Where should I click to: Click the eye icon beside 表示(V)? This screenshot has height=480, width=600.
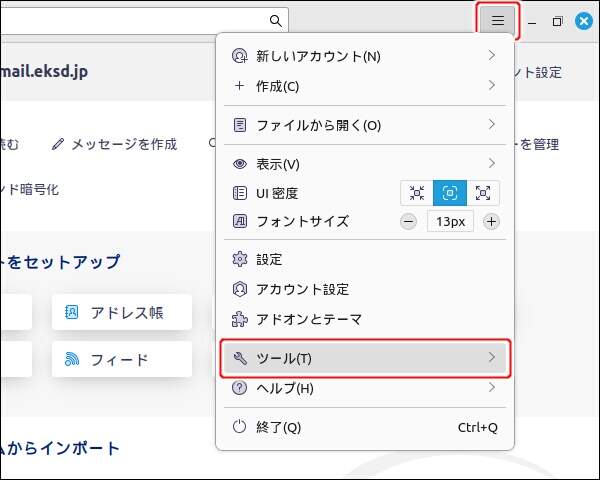[x=240, y=164]
